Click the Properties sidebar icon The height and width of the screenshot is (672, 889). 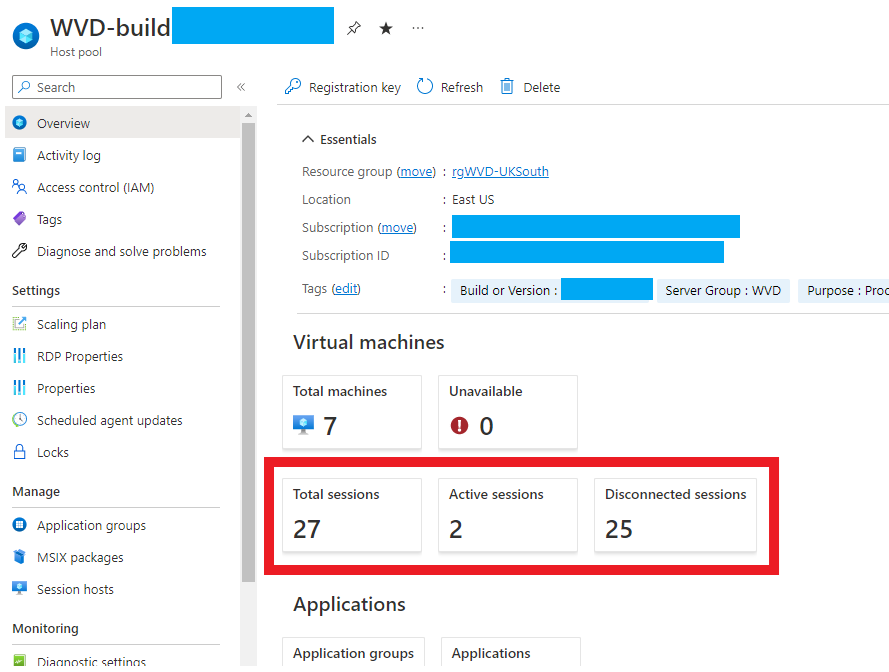[19, 388]
